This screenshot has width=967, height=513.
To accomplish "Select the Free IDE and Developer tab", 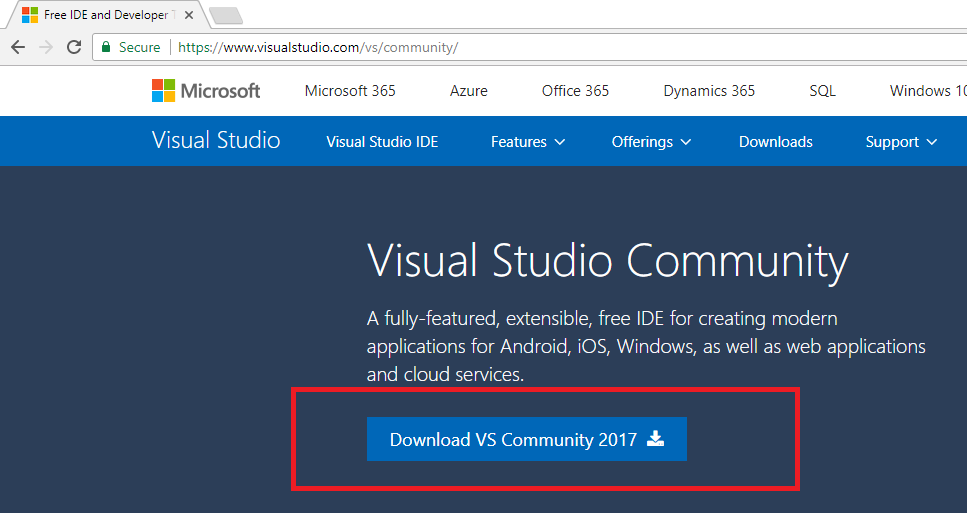I will [108, 15].
